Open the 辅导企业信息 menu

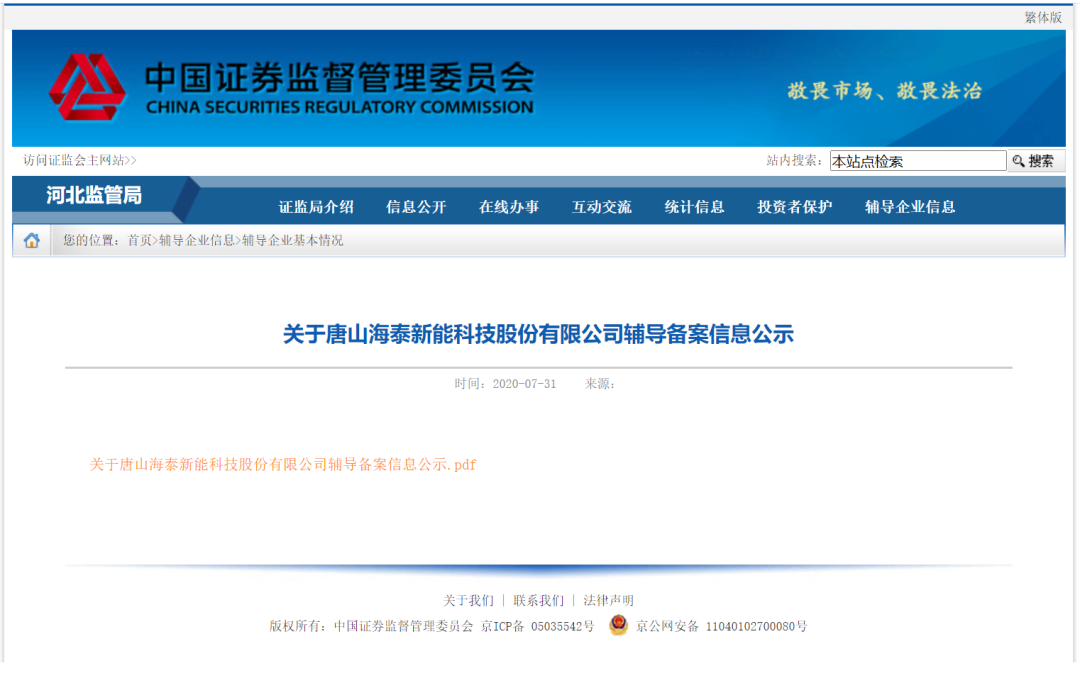coord(910,207)
